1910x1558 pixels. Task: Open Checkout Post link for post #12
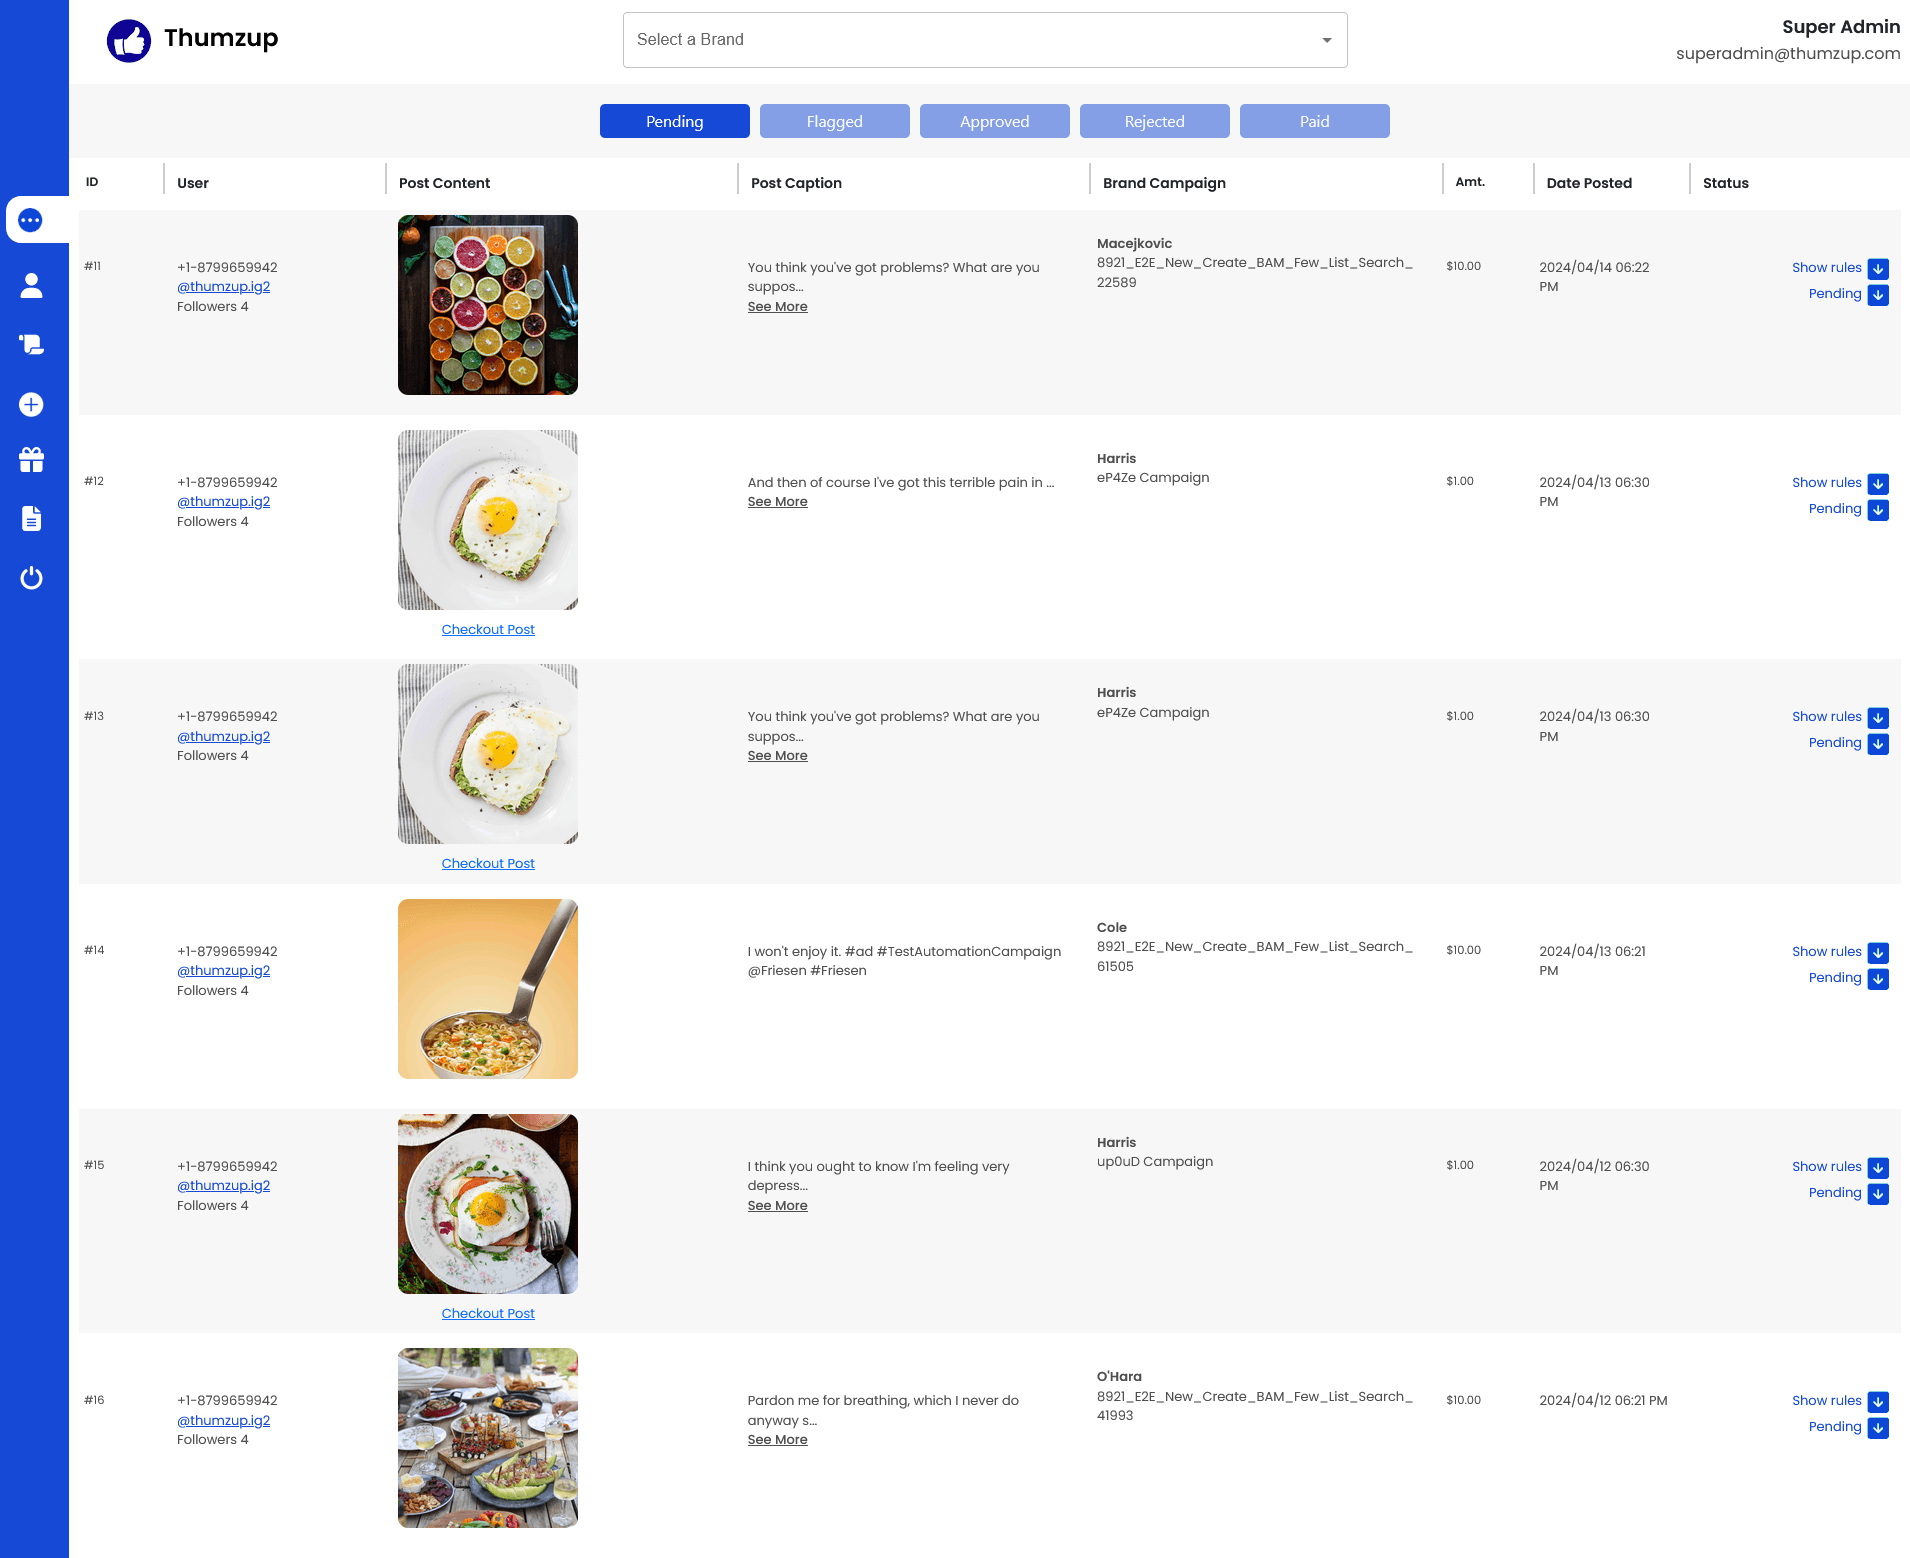click(488, 630)
